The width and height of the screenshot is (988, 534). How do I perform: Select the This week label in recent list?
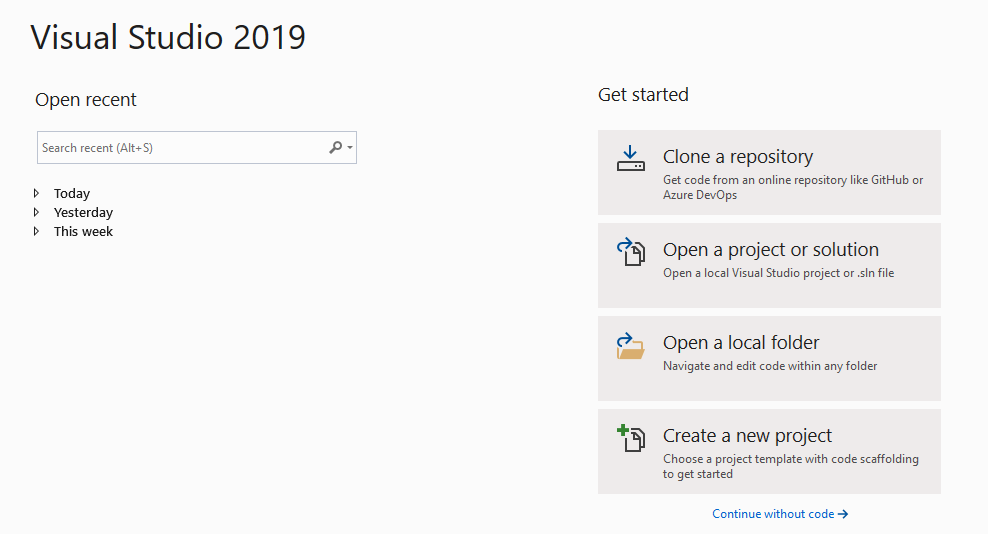[84, 232]
